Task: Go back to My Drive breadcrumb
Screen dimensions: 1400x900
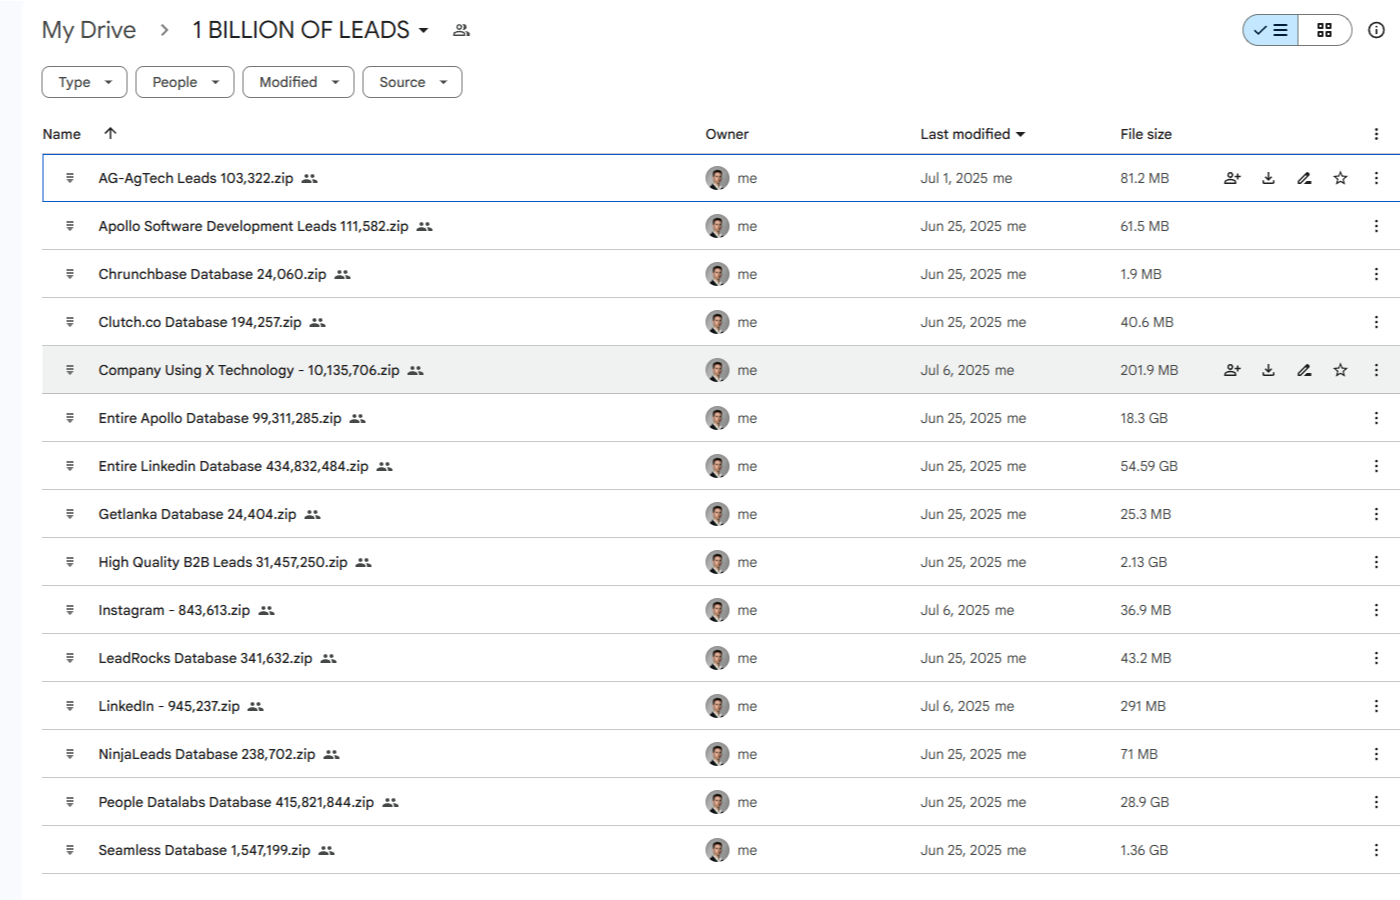Action: pyautogui.click(x=89, y=30)
